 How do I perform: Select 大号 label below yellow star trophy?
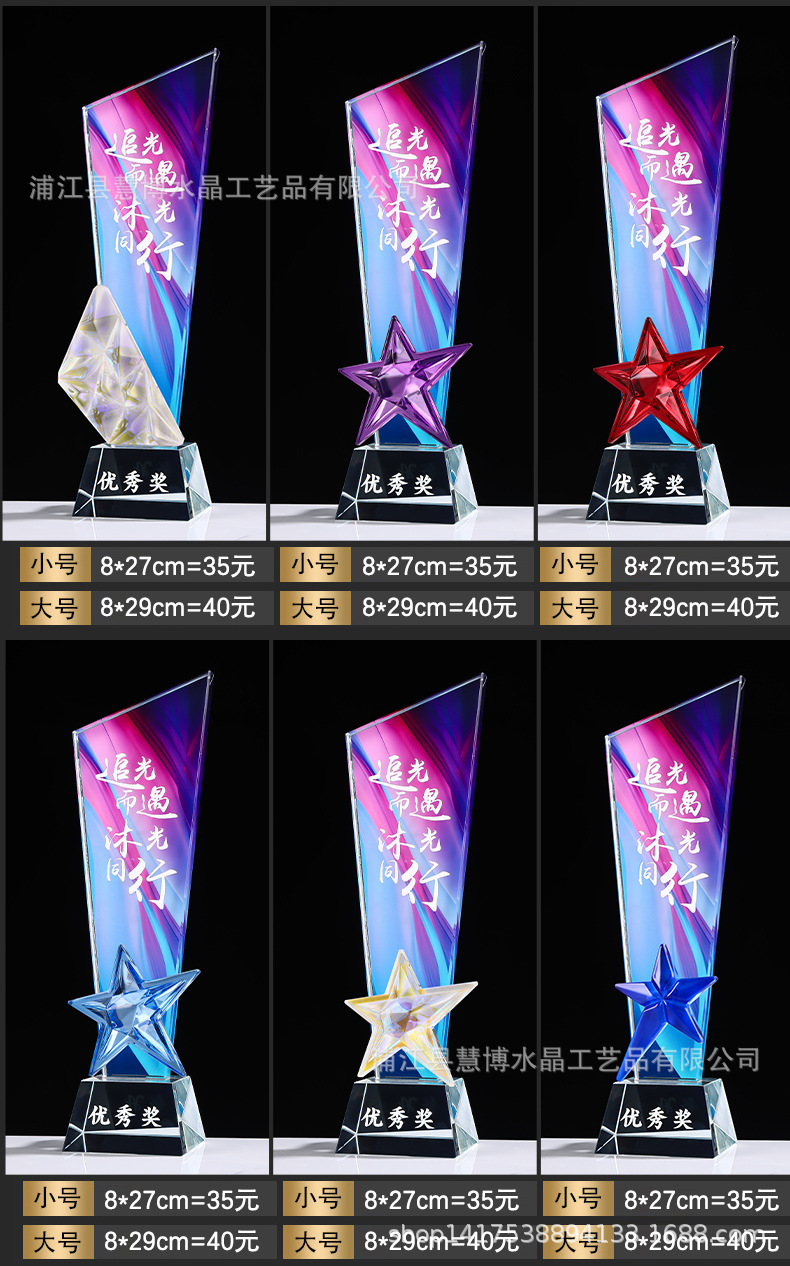click(x=317, y=1241)
